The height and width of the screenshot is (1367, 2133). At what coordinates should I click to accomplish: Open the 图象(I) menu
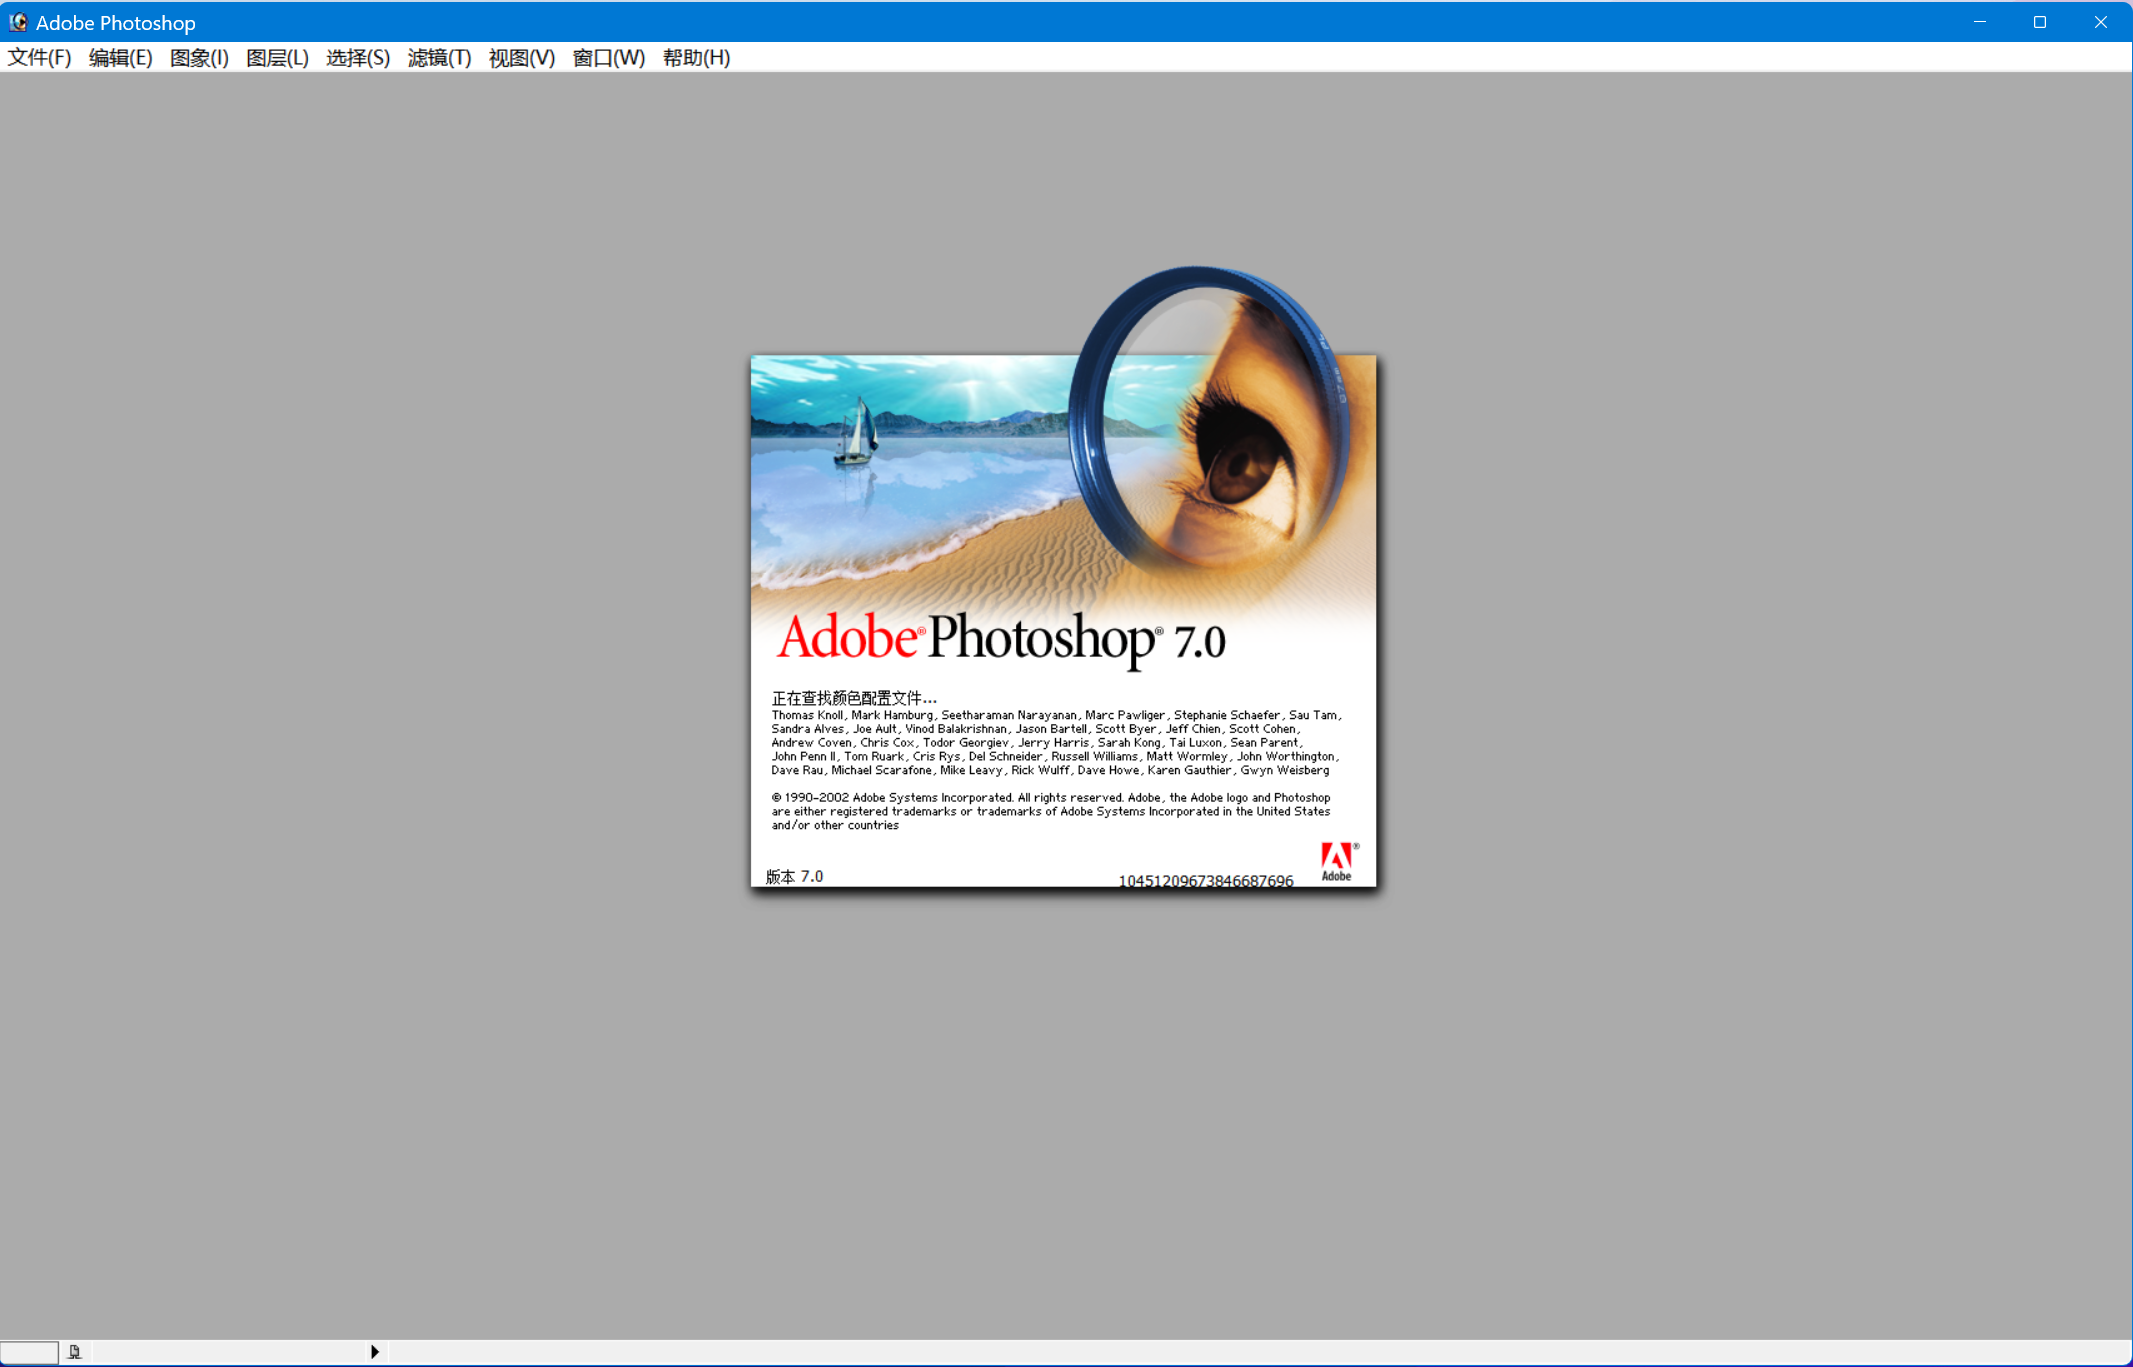point(199,58)
